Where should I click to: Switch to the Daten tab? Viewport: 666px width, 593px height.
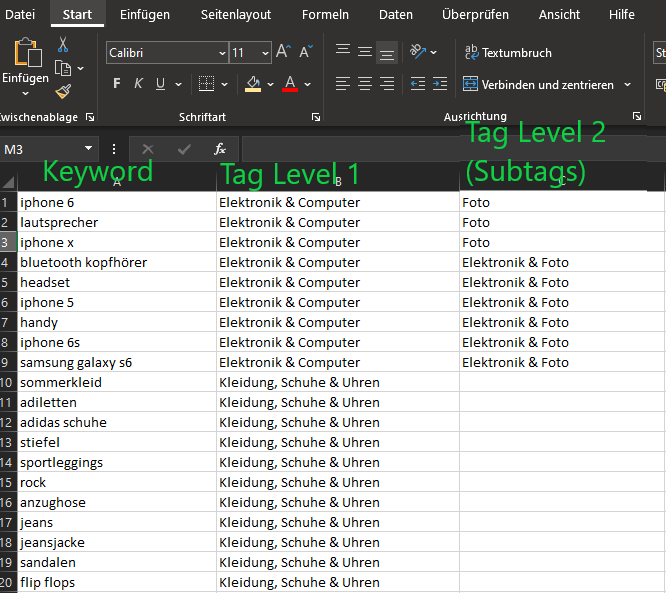(395, 14)
